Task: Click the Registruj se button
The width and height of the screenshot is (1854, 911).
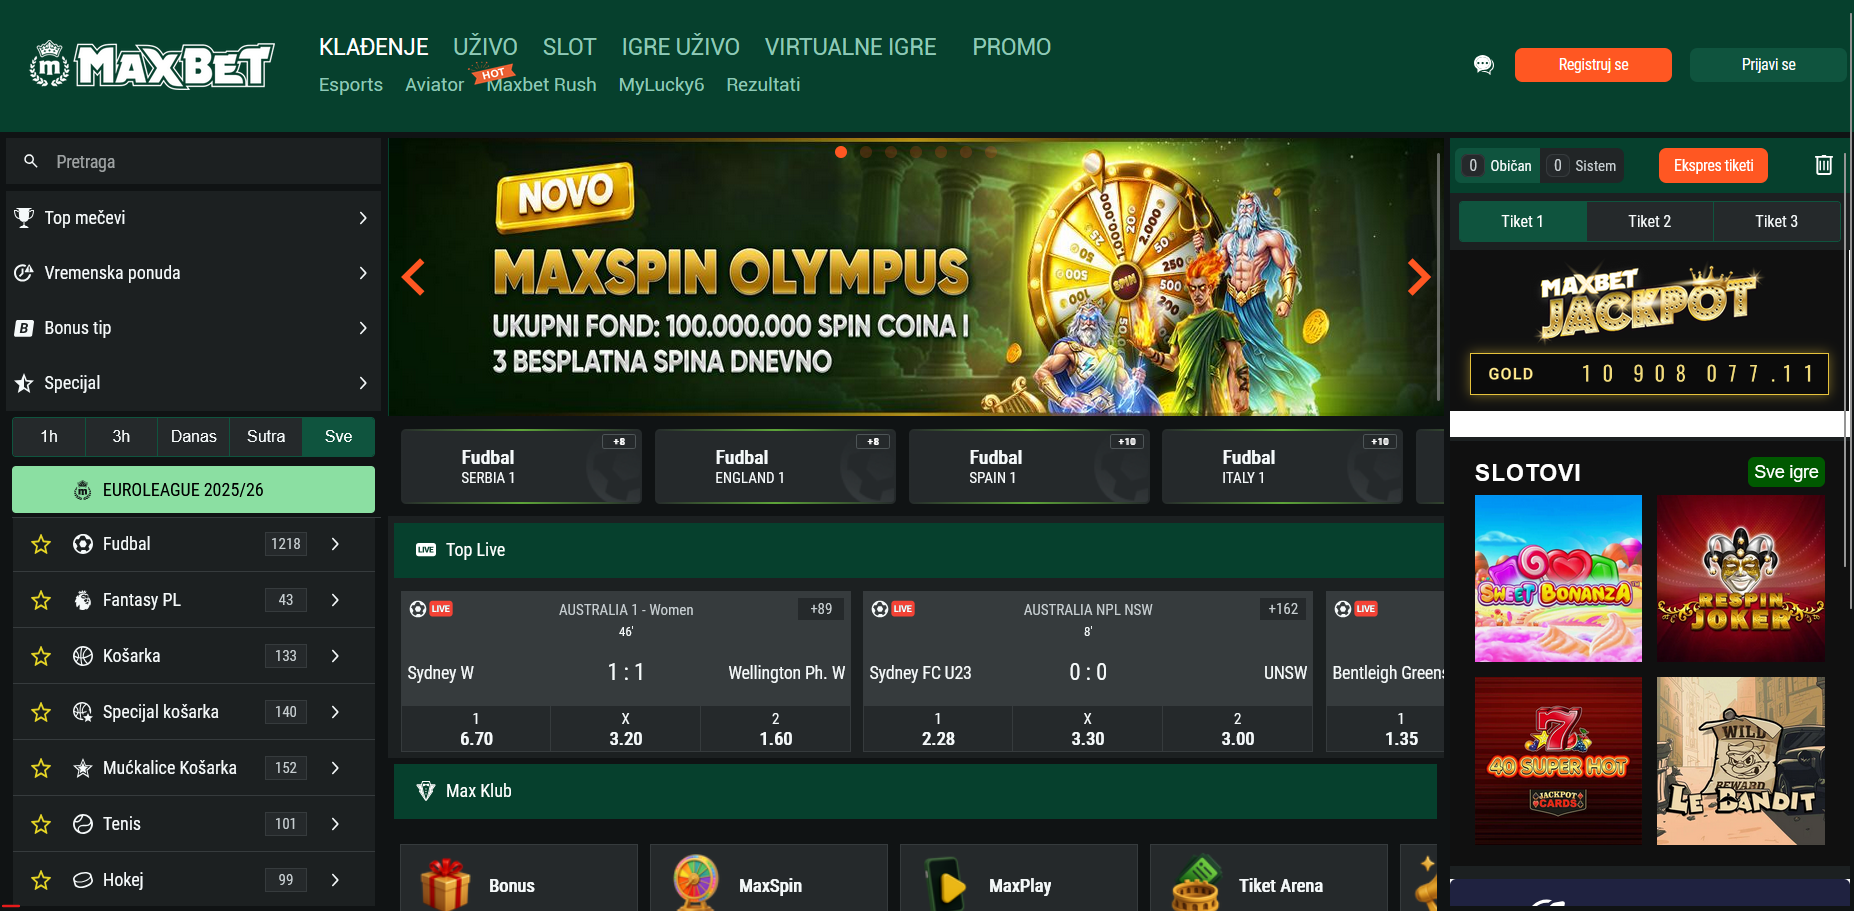Action: pyautogui.click(x=1593, y=65)
